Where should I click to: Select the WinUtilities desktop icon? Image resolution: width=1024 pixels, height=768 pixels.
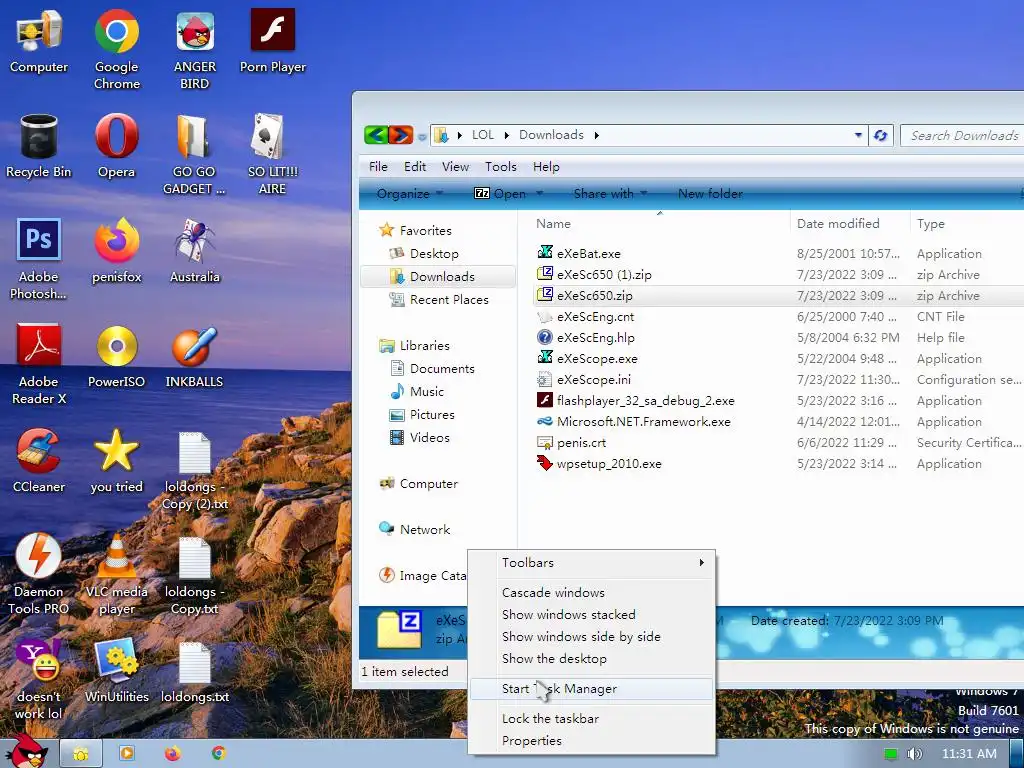tap(116, 671)
